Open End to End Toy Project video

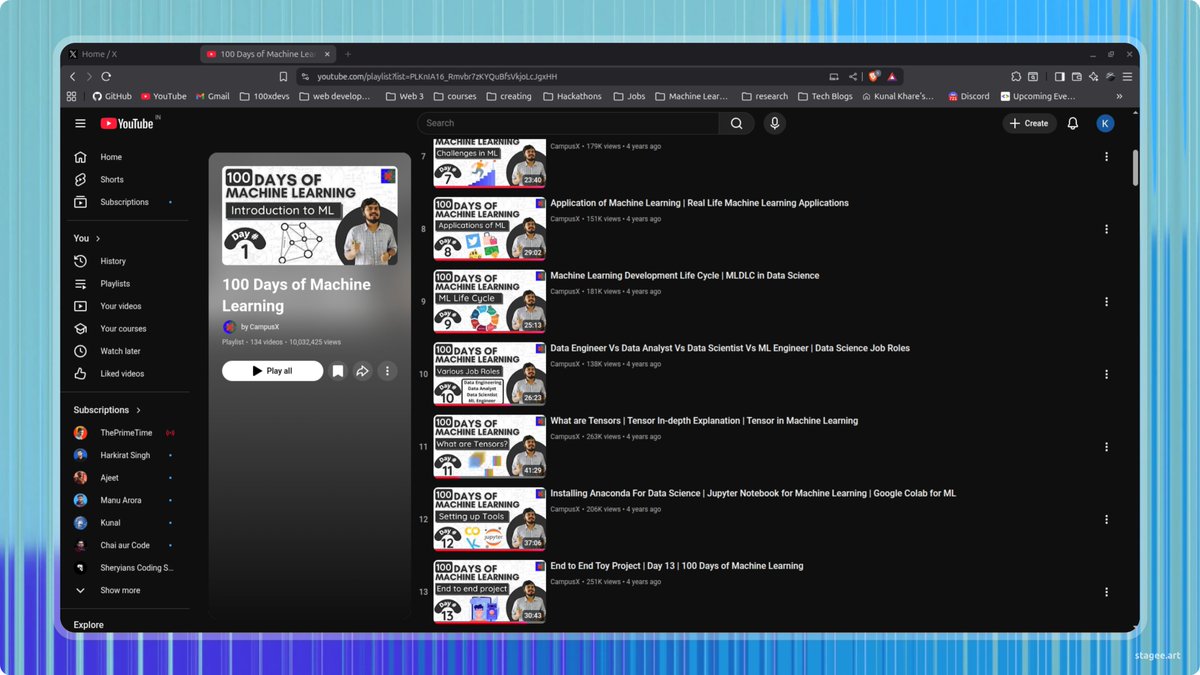[677, 566]
